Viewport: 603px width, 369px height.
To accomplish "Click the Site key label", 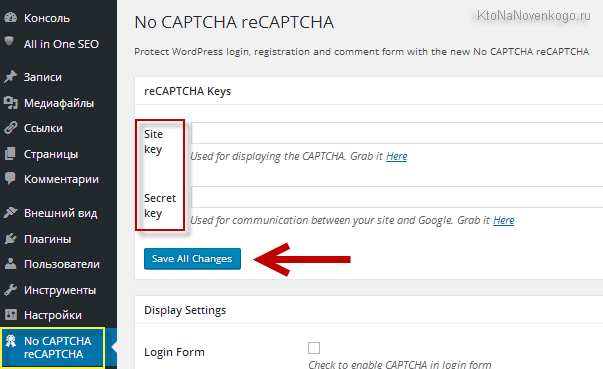I will [x=153, y=141].
